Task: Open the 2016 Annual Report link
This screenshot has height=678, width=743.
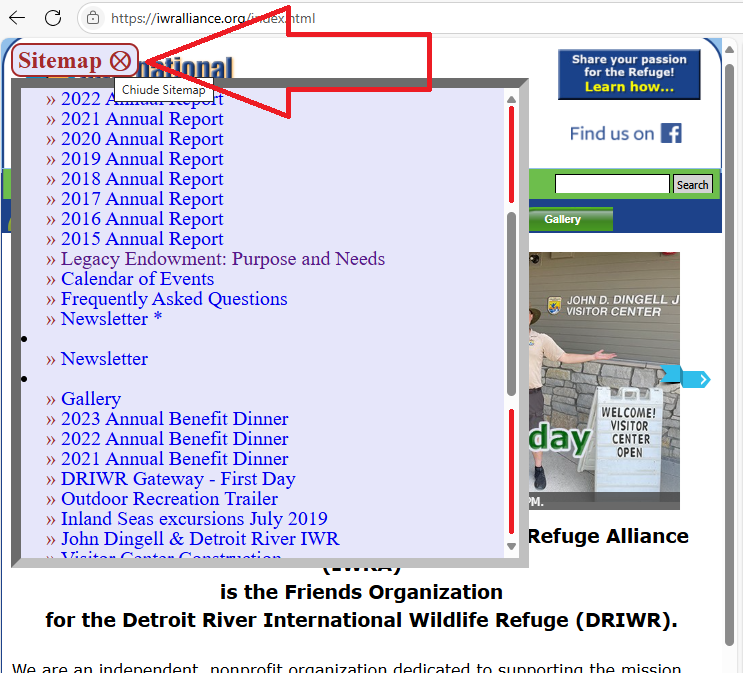Action: [142, 219]
